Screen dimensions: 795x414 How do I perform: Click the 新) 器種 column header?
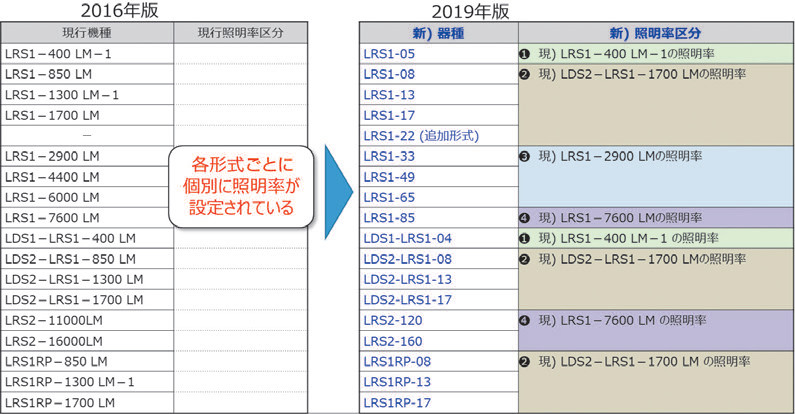point(438,32)
